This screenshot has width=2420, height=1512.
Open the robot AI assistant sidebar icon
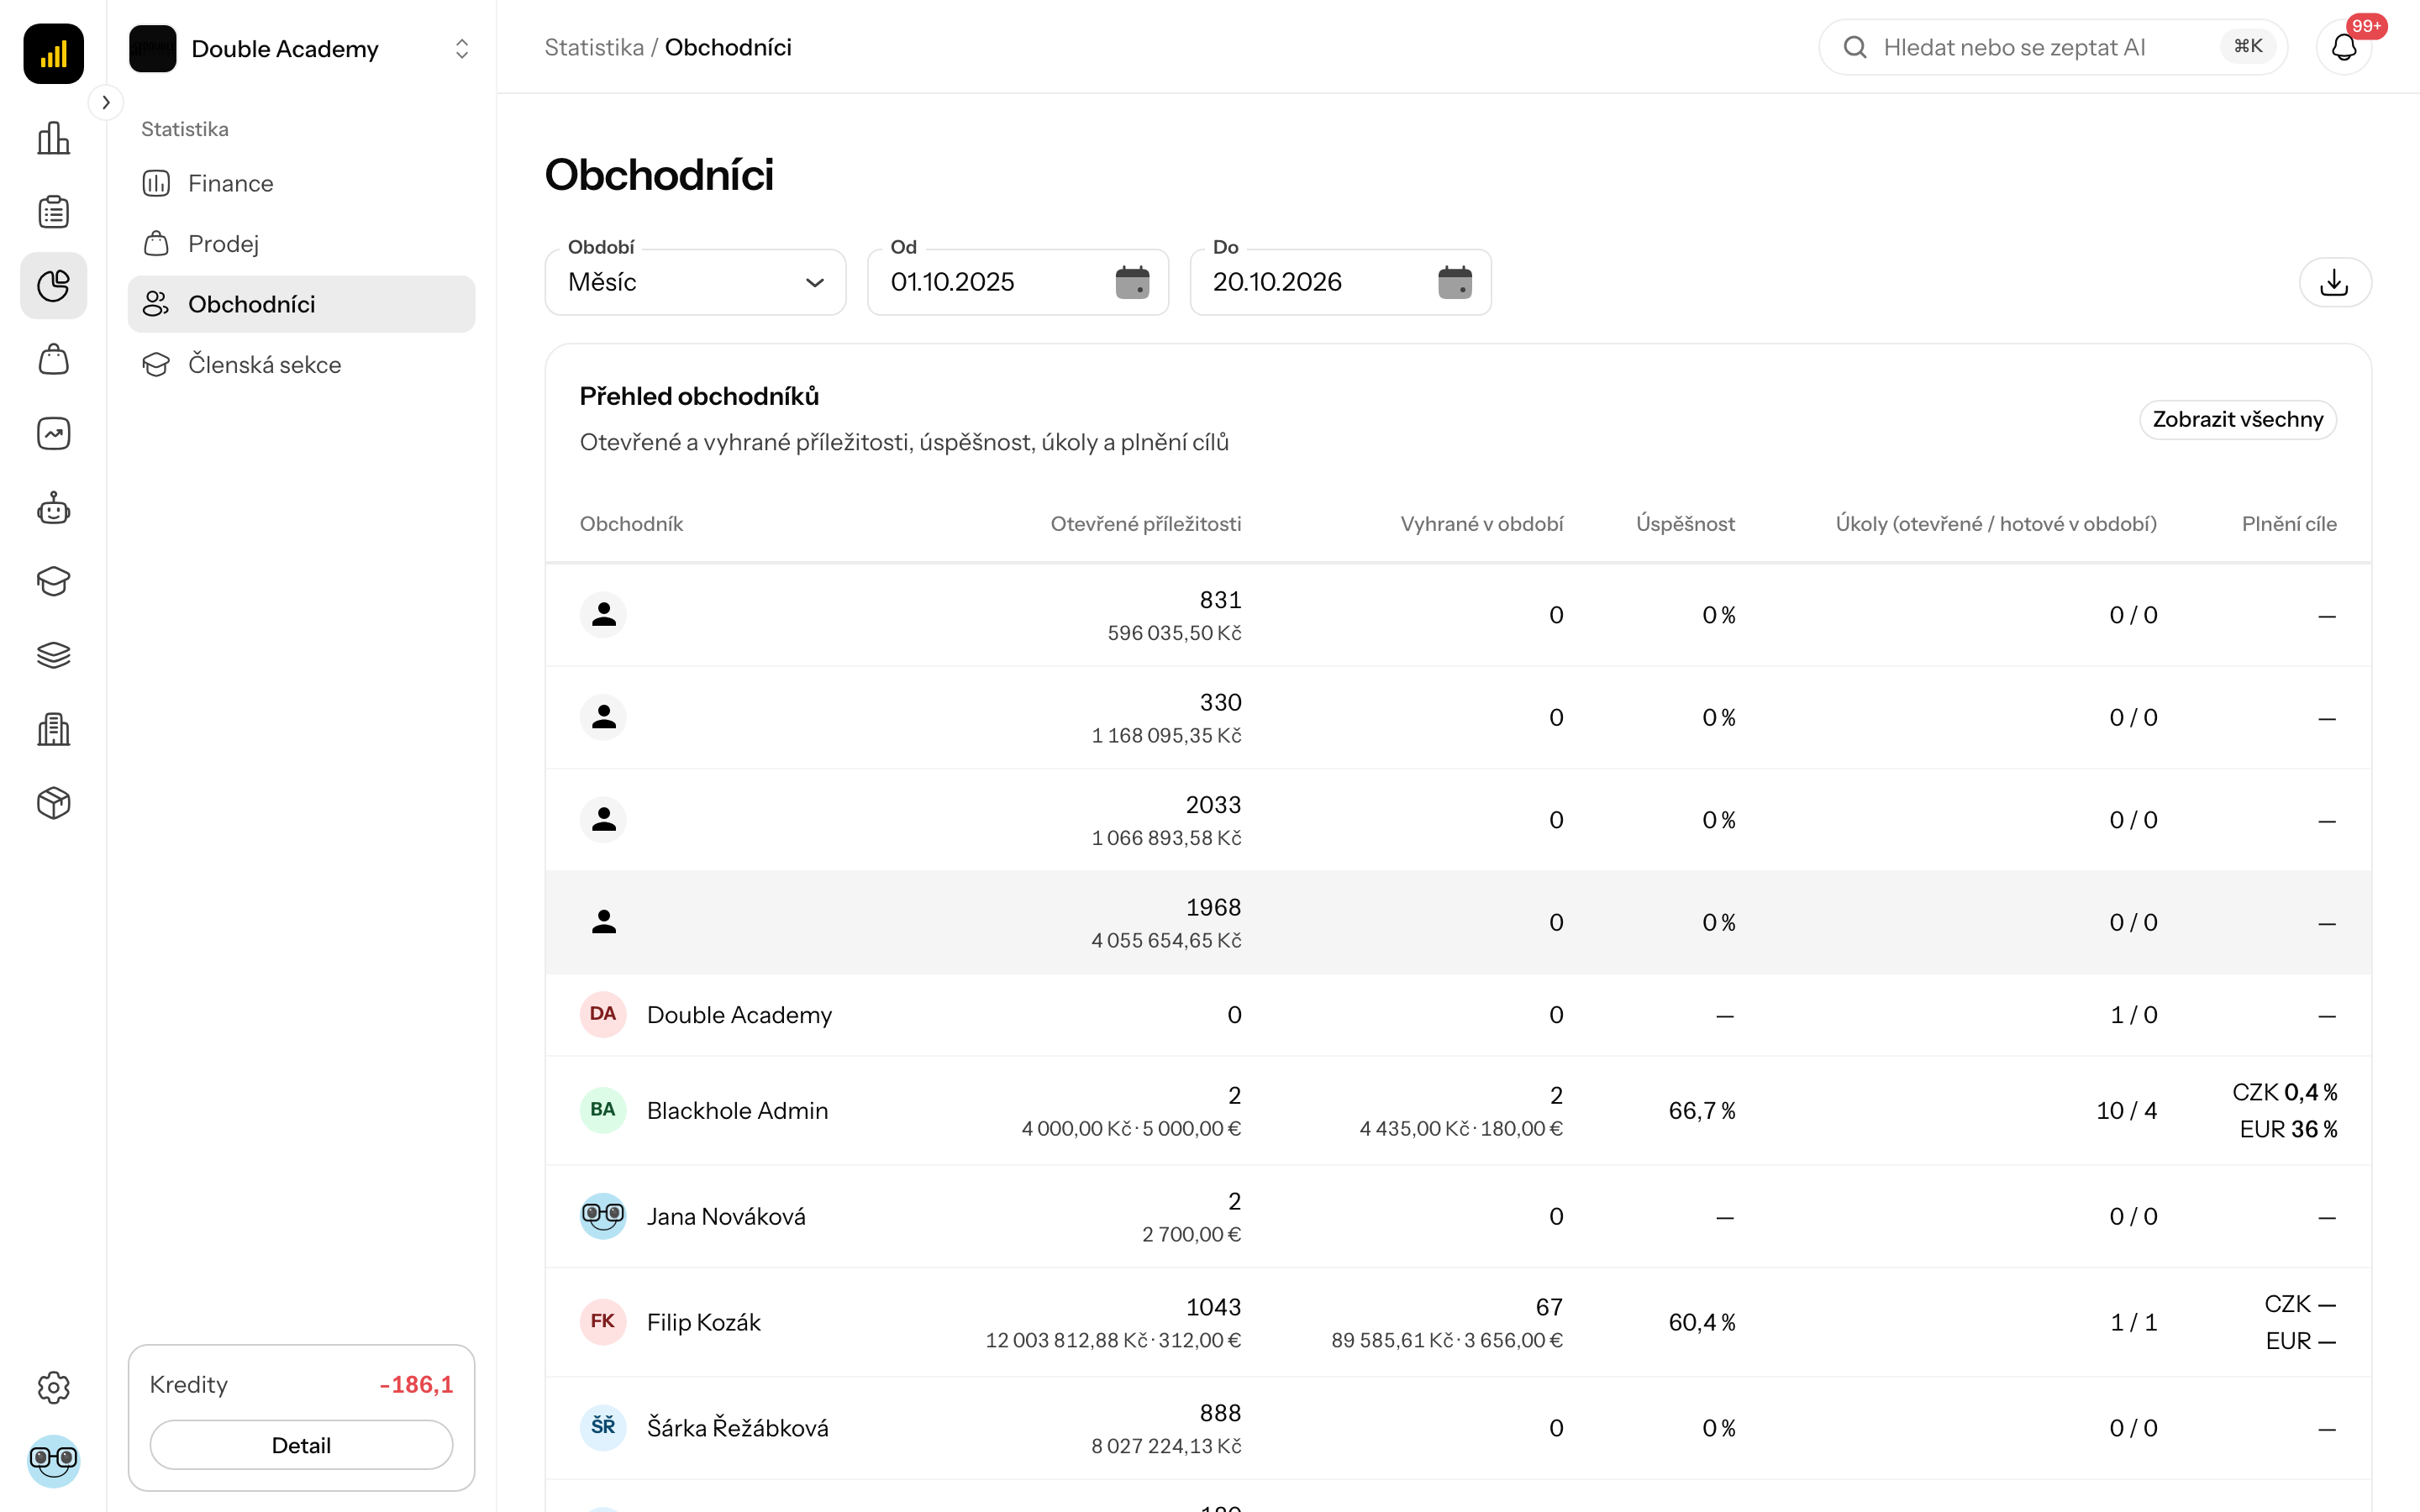pos(53,508)
